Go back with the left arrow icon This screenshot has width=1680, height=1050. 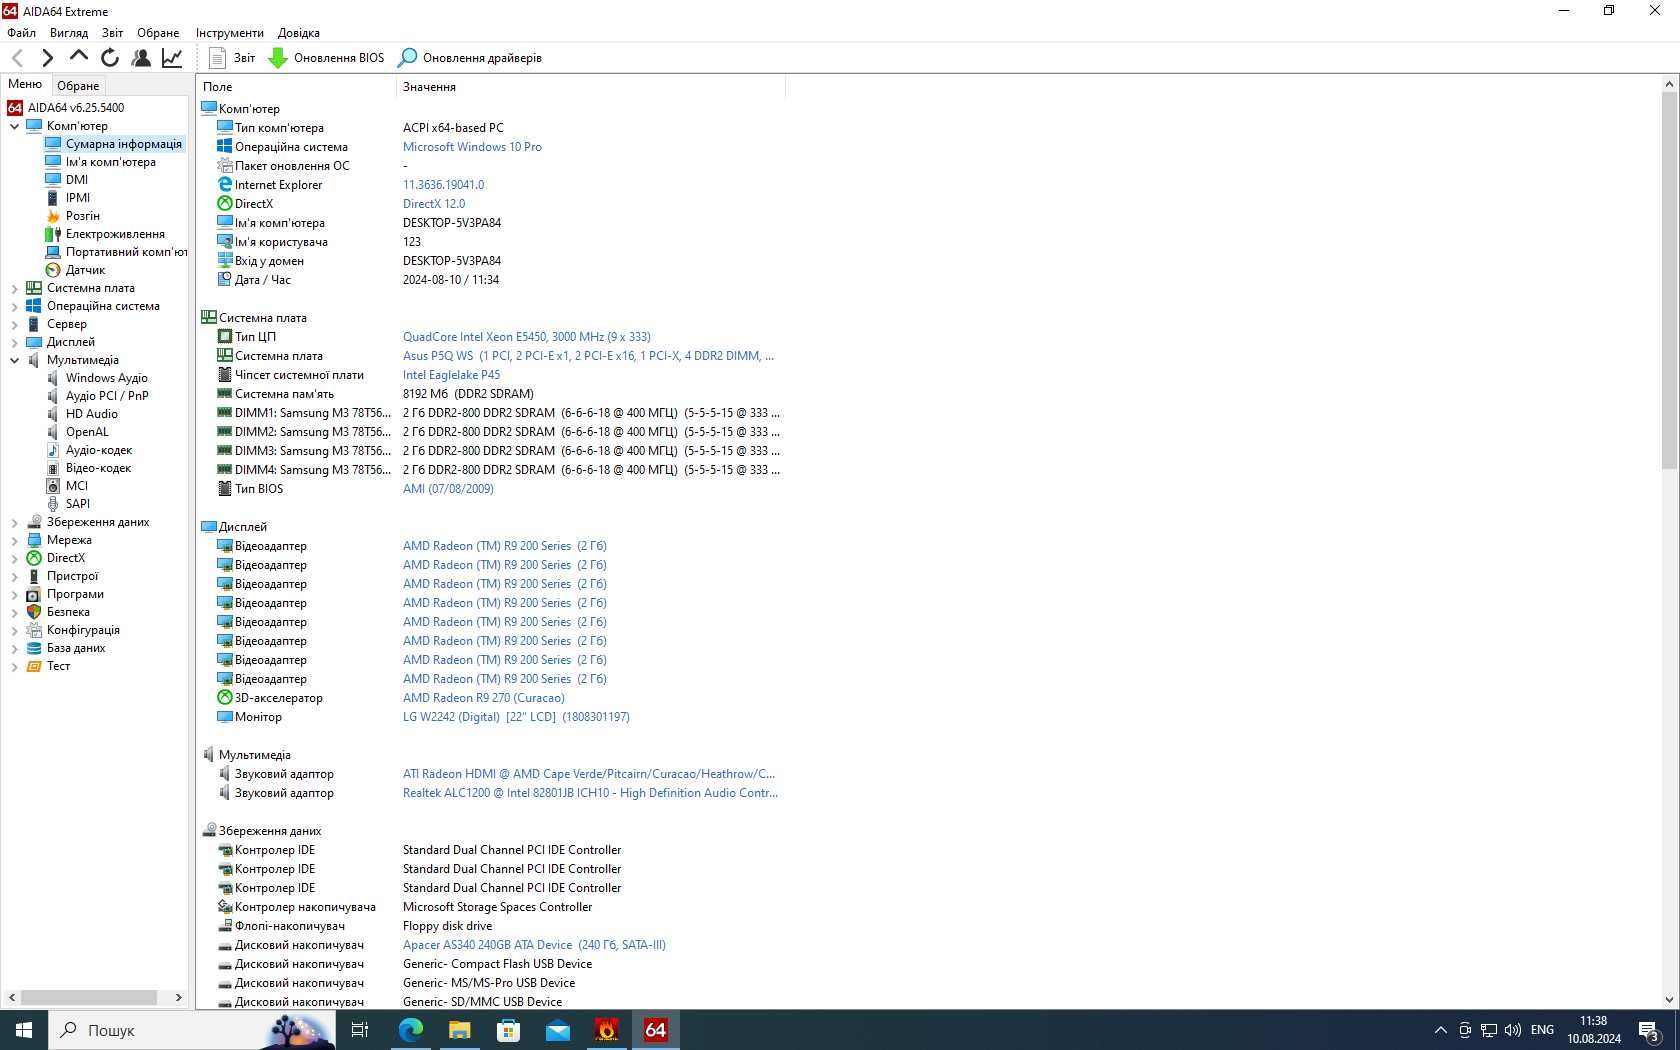coord(18,58)
